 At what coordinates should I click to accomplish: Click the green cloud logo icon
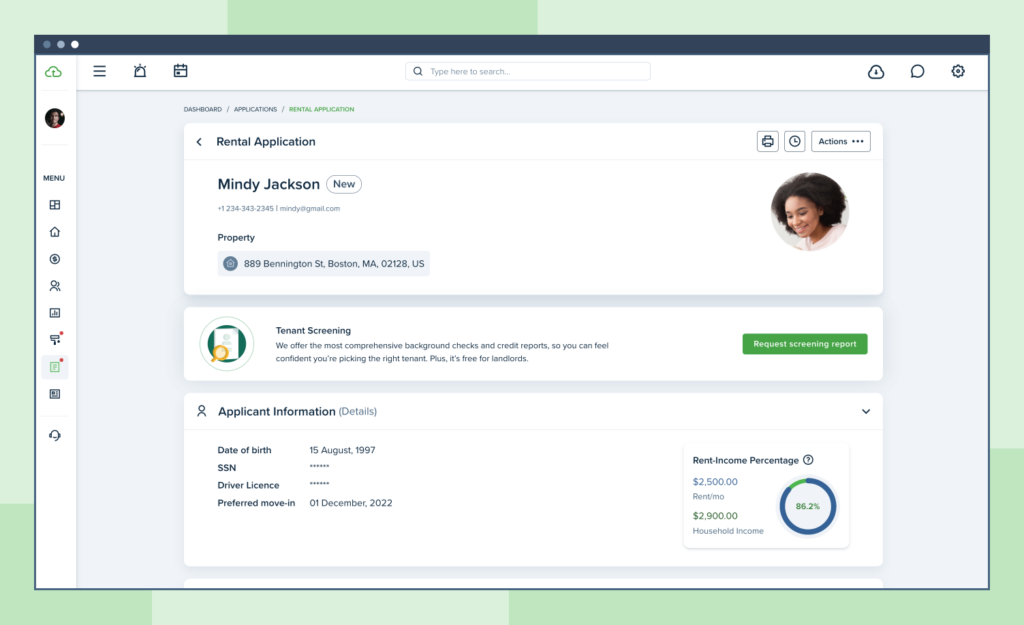coord(54,72)
